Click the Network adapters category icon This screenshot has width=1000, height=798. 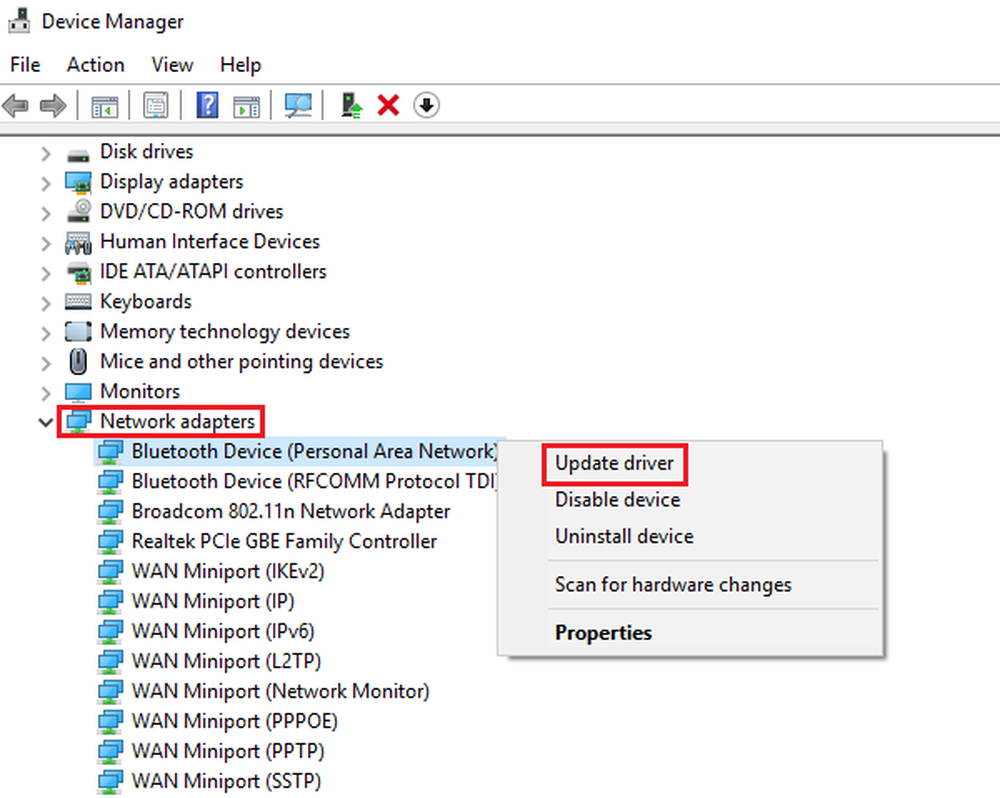point(78,422)
